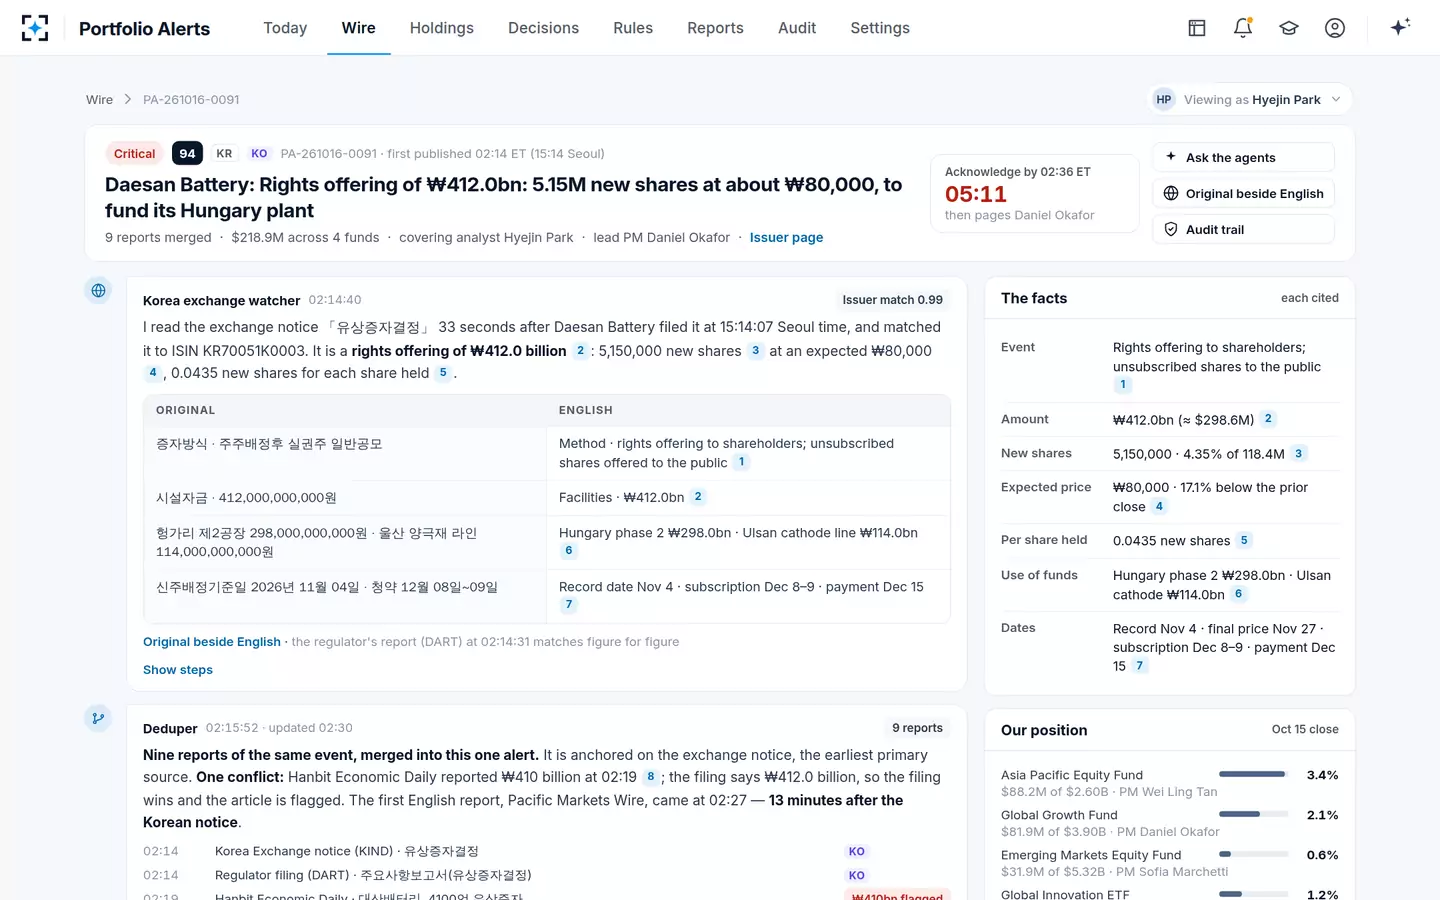Switch to the Today tab
The height and width of the screenshot is (900, 1440).
pos(285,28)
